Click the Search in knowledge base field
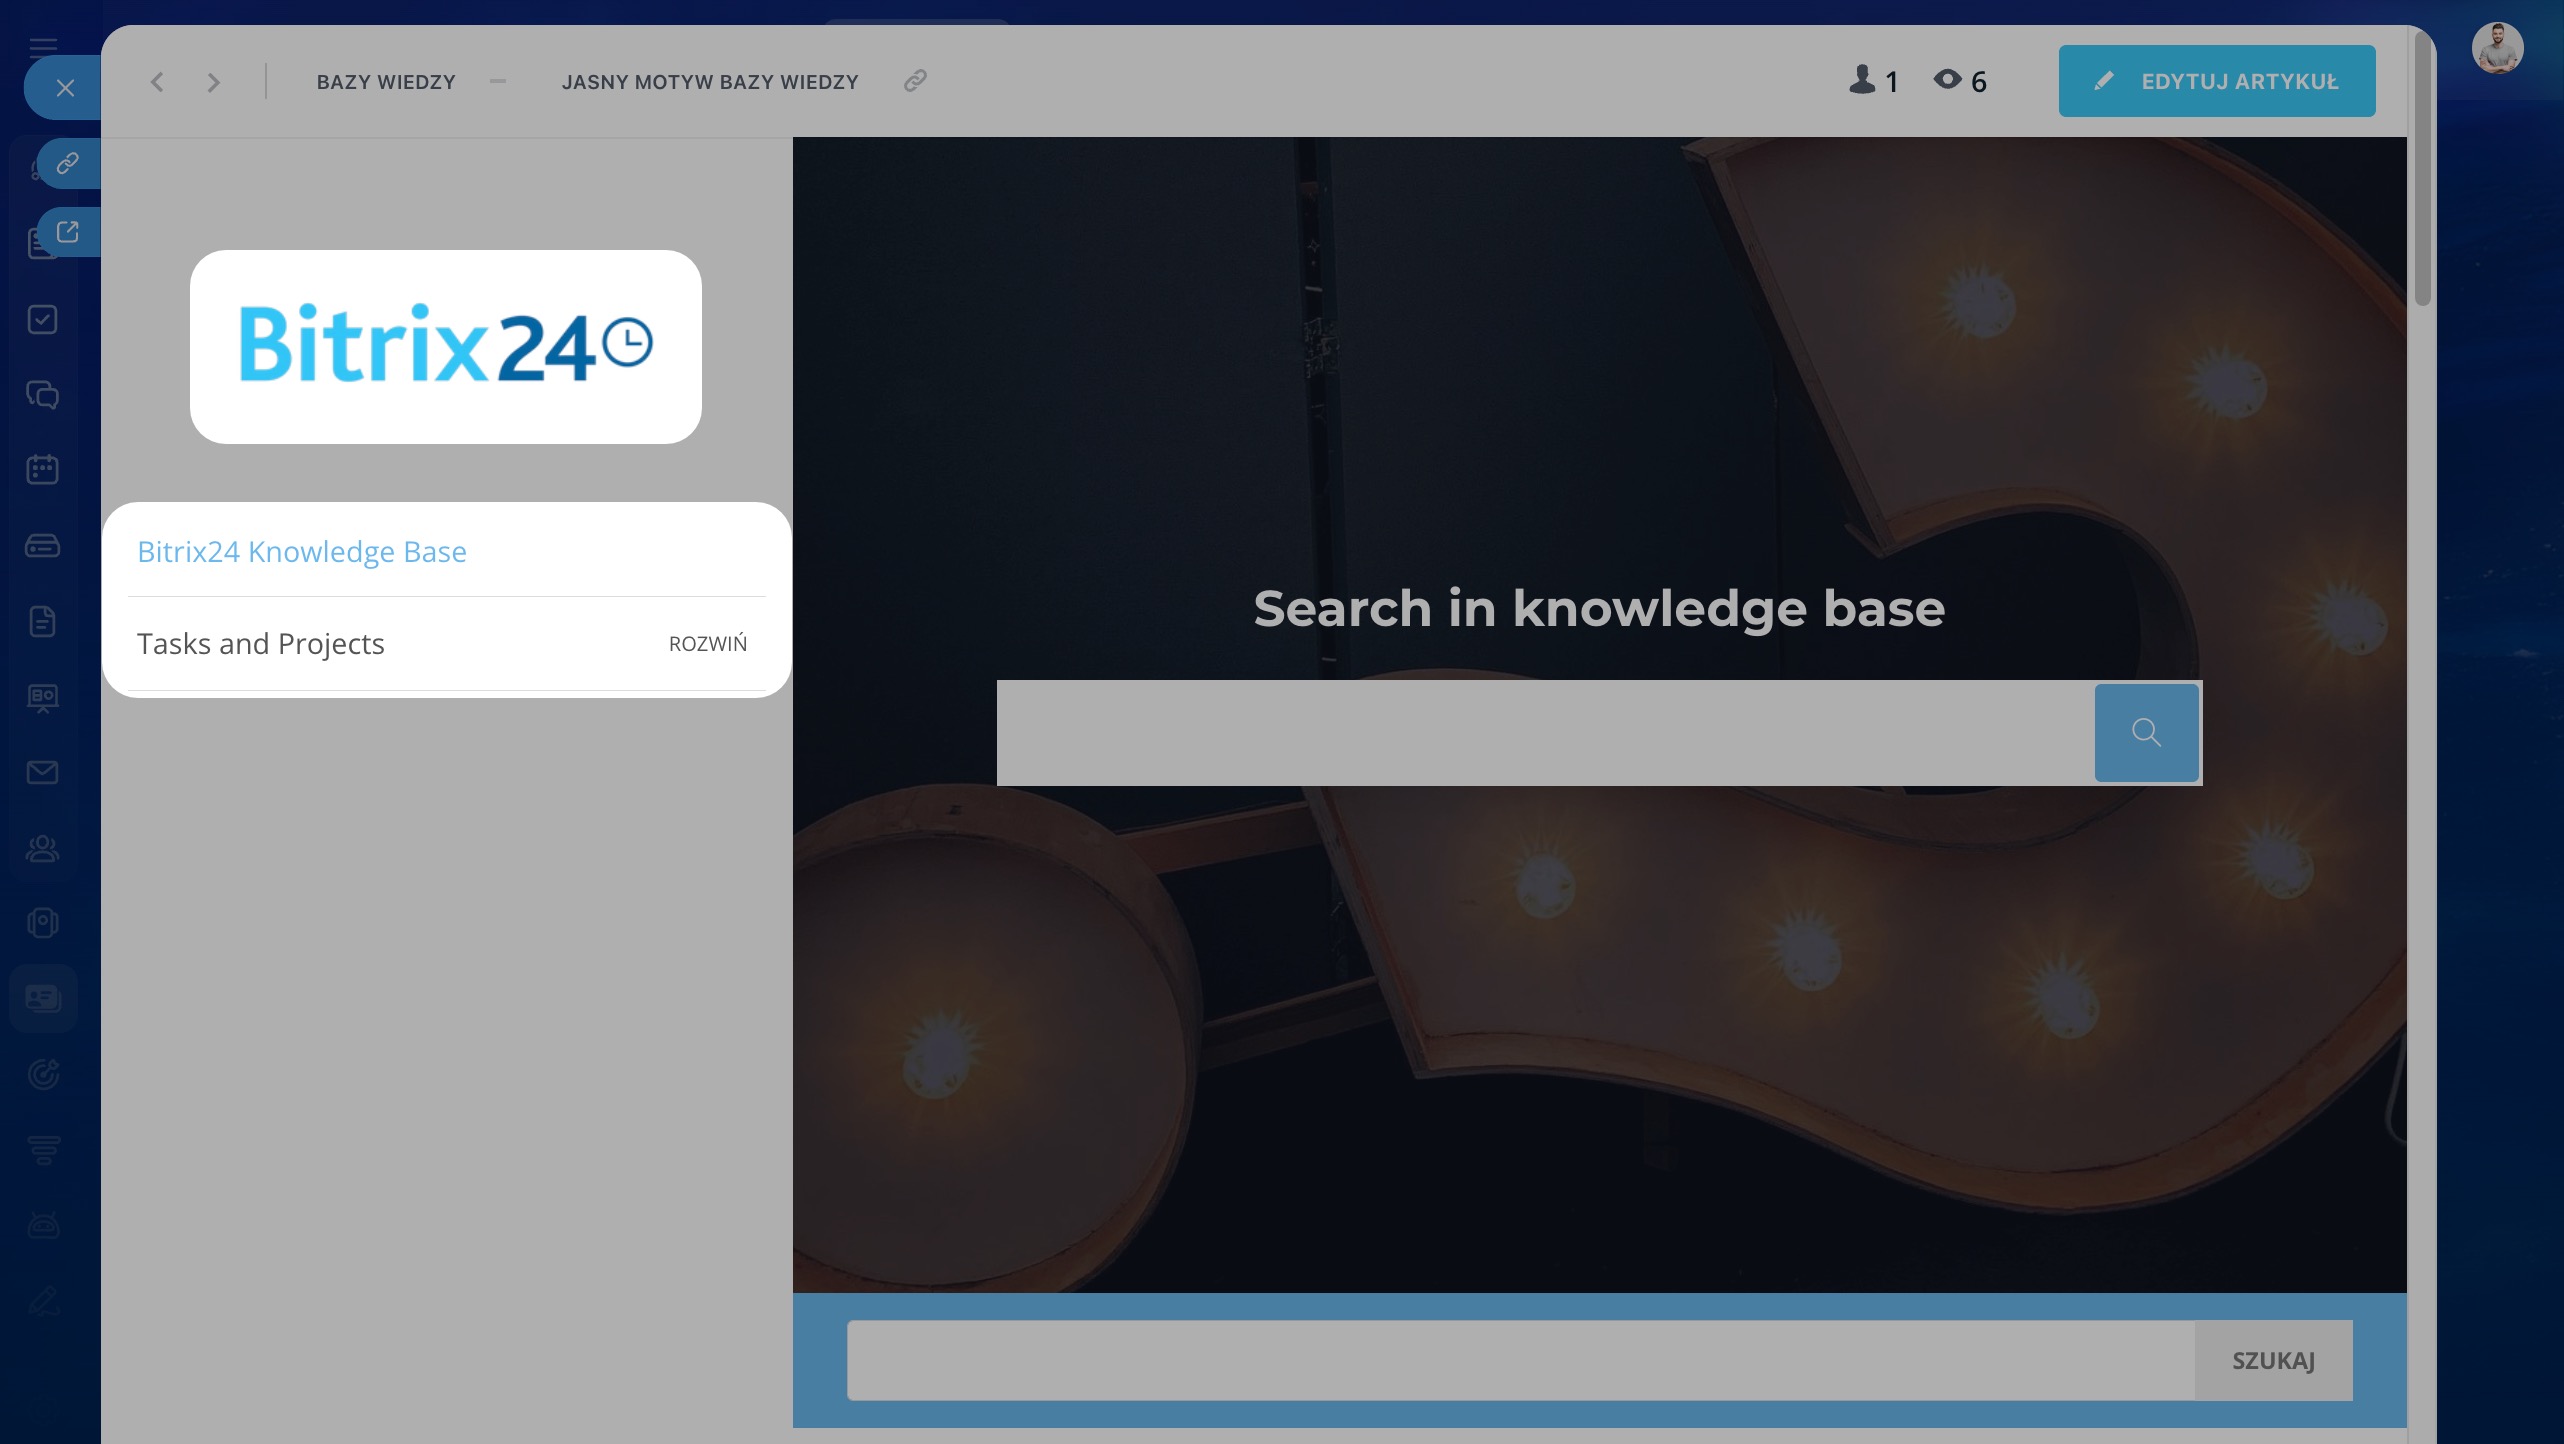This screenshot has height=1444, width=2564. coord(1544,733)
